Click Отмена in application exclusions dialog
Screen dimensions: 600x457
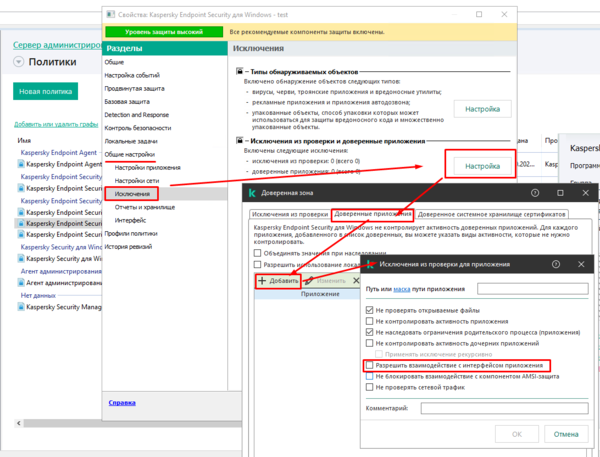point(566,434)
